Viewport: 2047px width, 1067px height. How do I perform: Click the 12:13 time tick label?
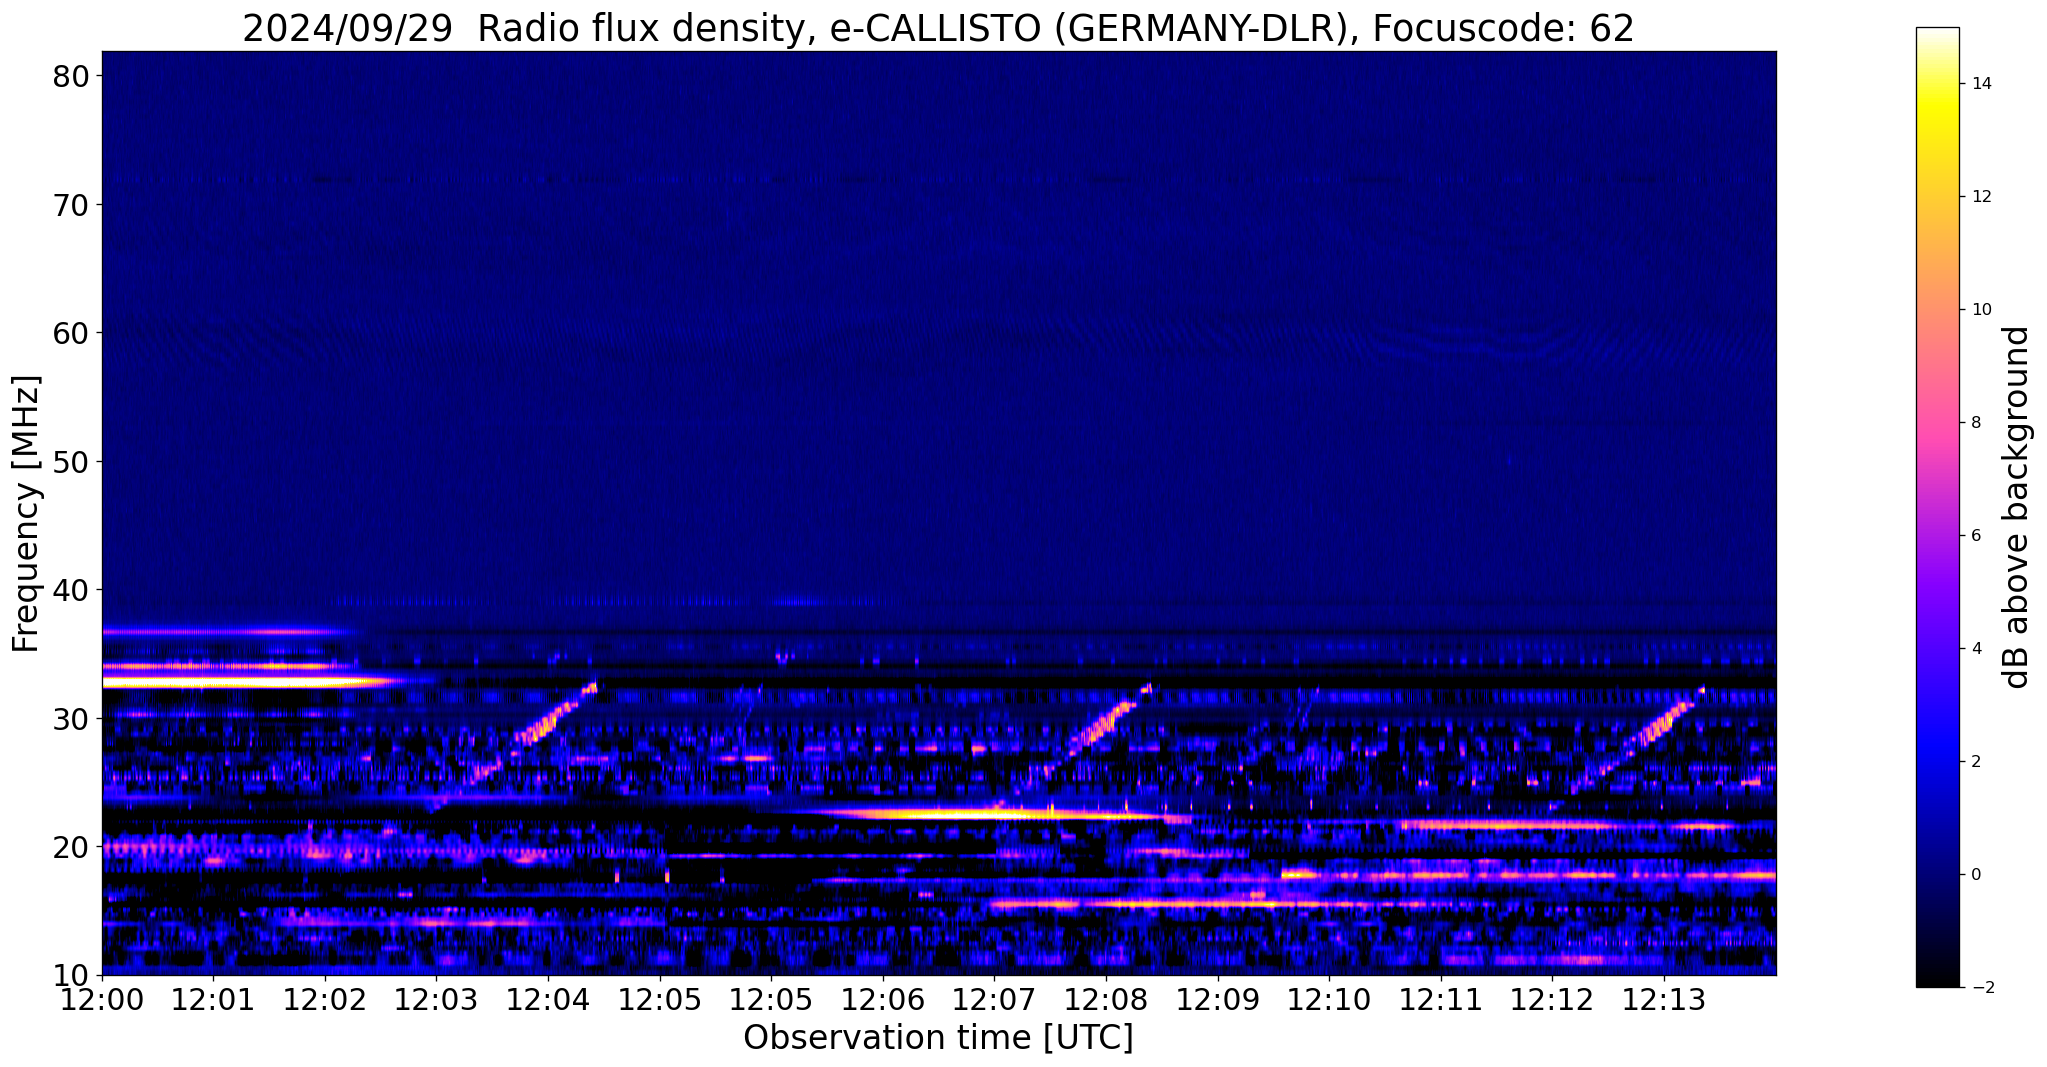coord(1664,999)
